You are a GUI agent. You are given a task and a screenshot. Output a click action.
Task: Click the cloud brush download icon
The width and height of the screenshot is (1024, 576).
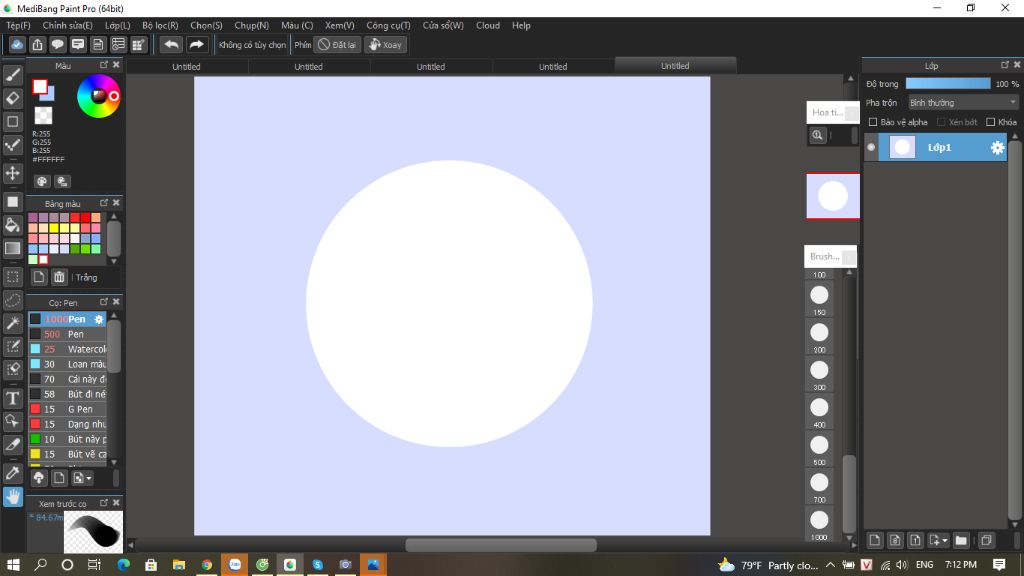click(39, 478)
